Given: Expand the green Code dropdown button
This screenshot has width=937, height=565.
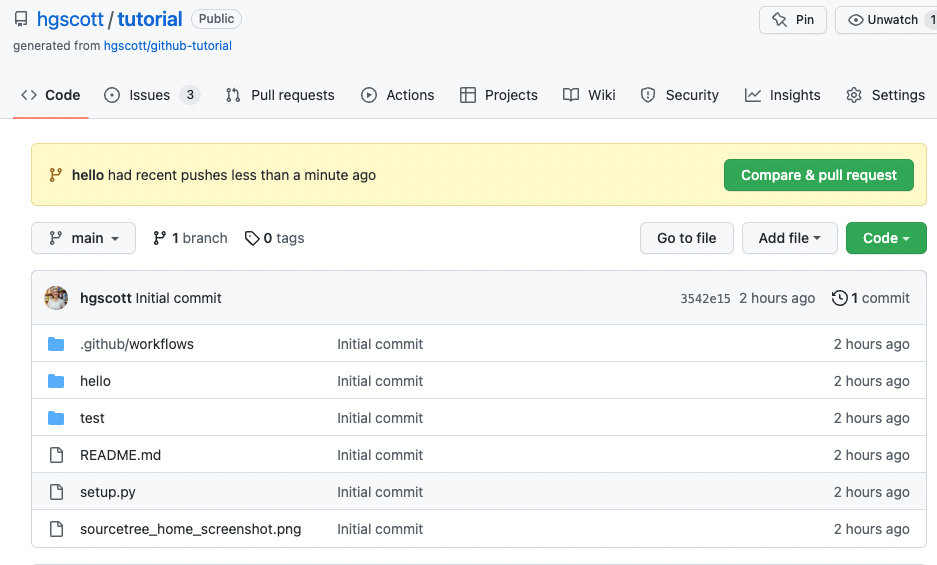Looking at the screenshot, I should [x=886, y=238].
